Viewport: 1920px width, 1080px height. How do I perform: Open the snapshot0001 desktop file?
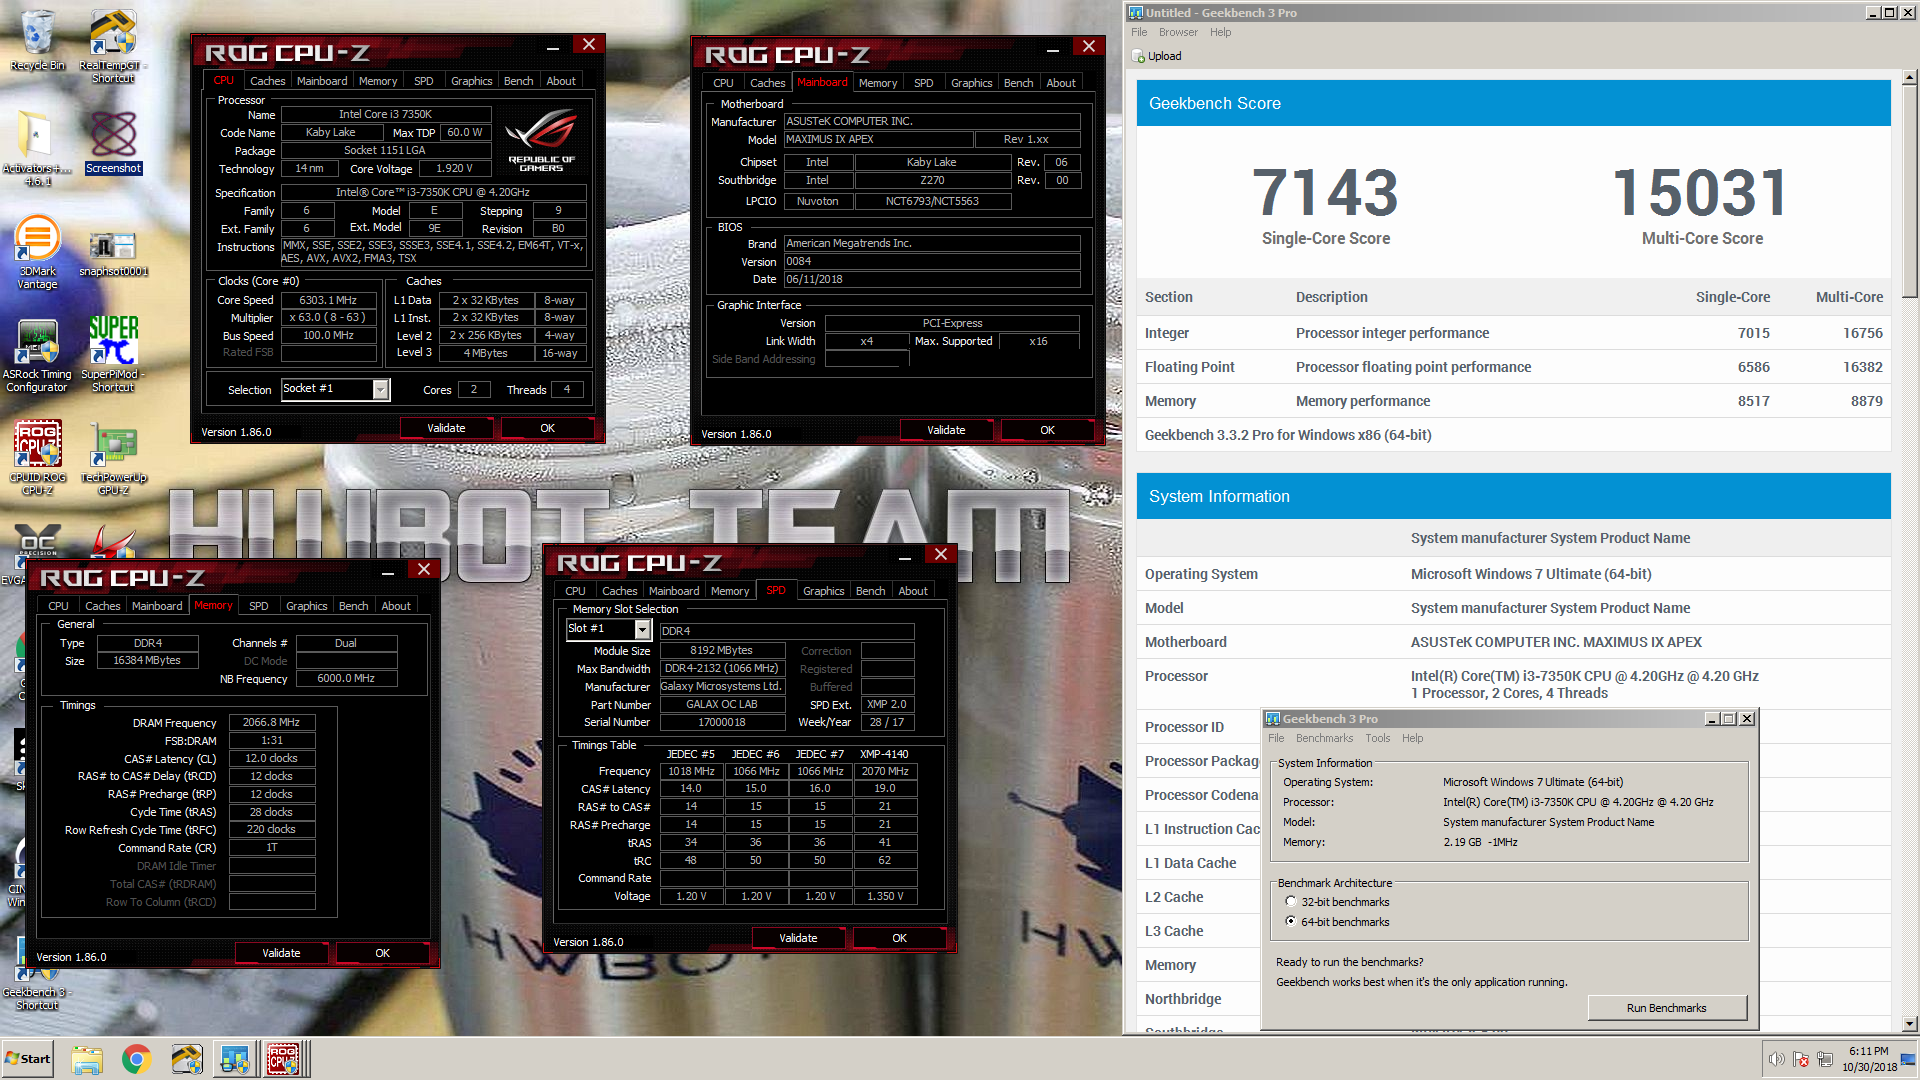click(113, 252)
